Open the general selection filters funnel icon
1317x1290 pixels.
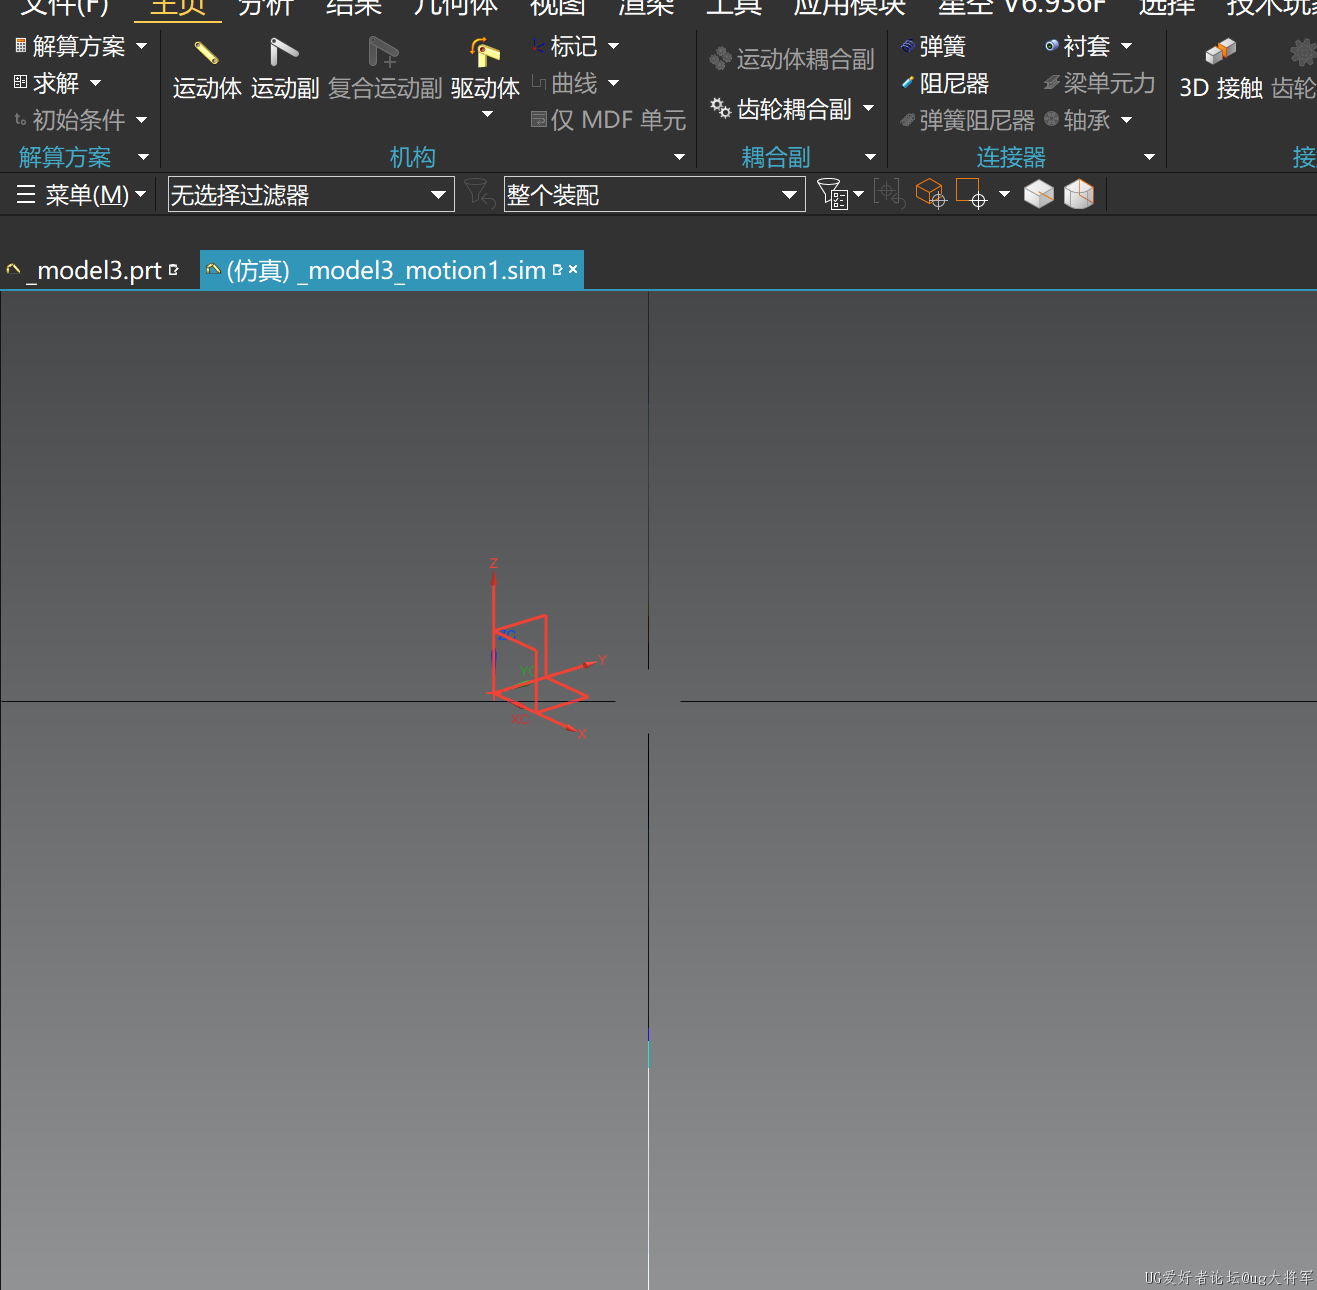coord(831,193)
